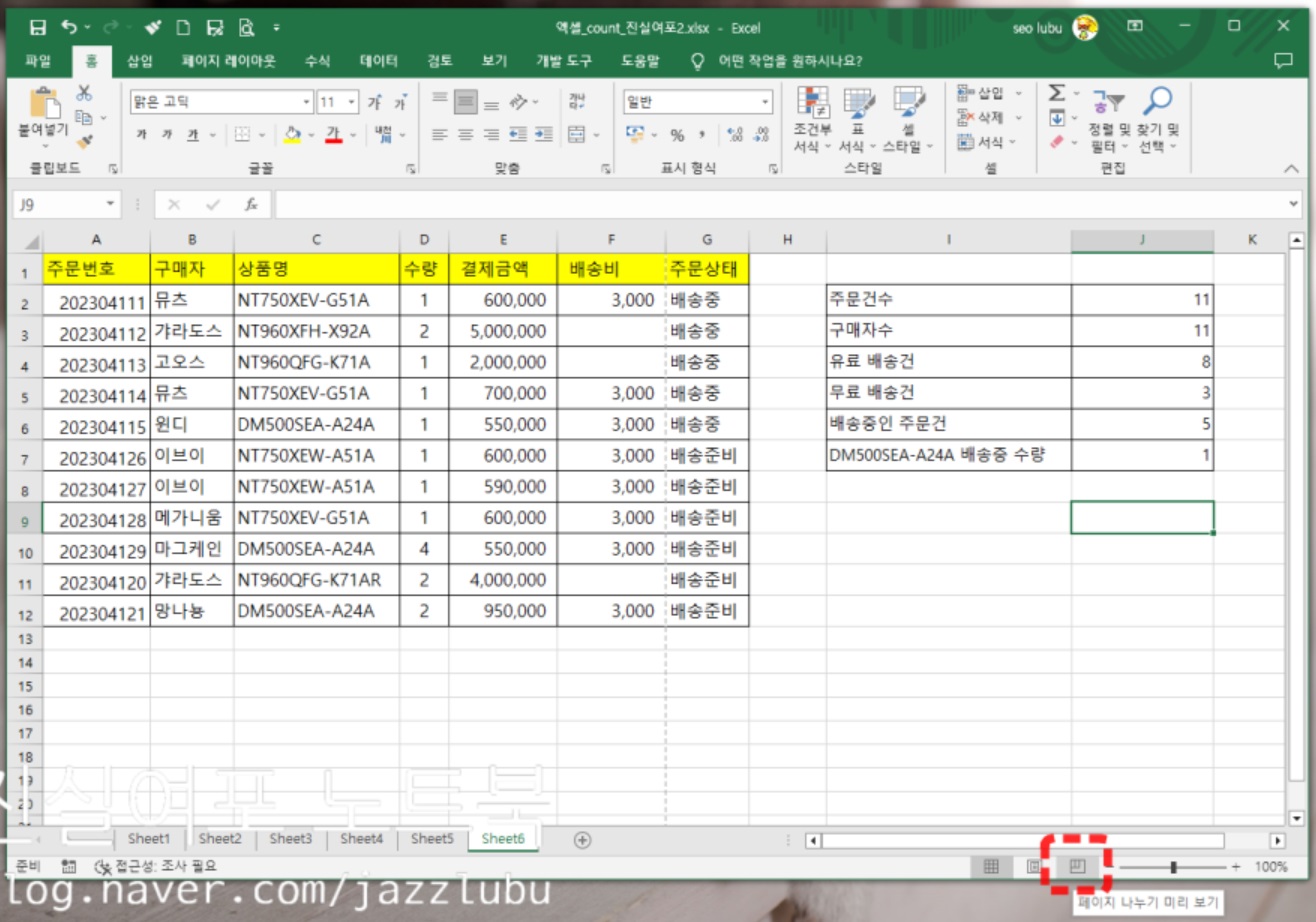The height and width of the screenshot is (922, 1316).
Task: Open 찾기 및 선택 find and select
Action: (1158, 120)
